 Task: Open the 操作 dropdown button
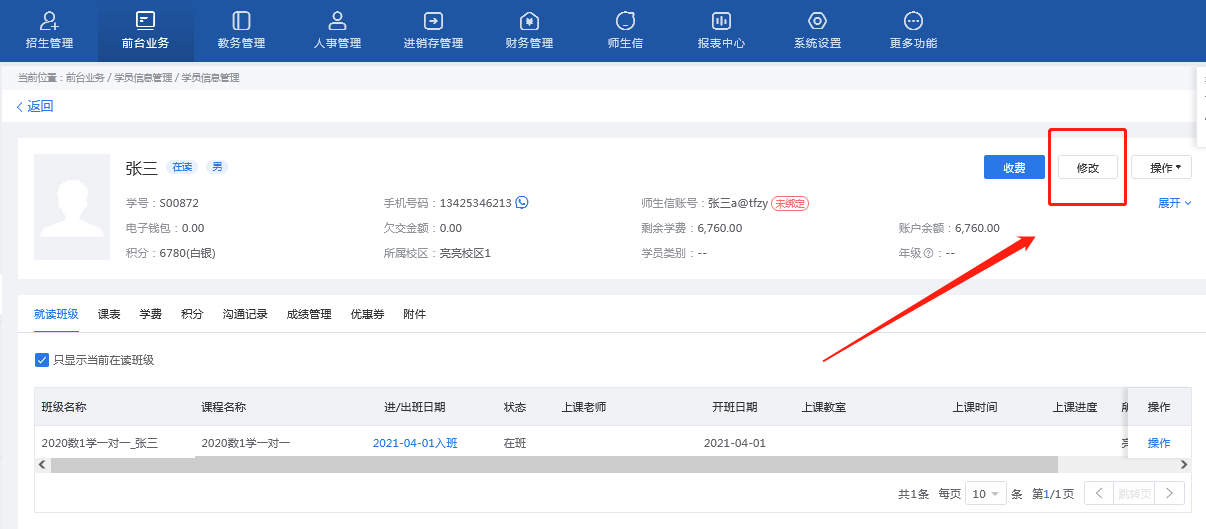point(1161,167)
